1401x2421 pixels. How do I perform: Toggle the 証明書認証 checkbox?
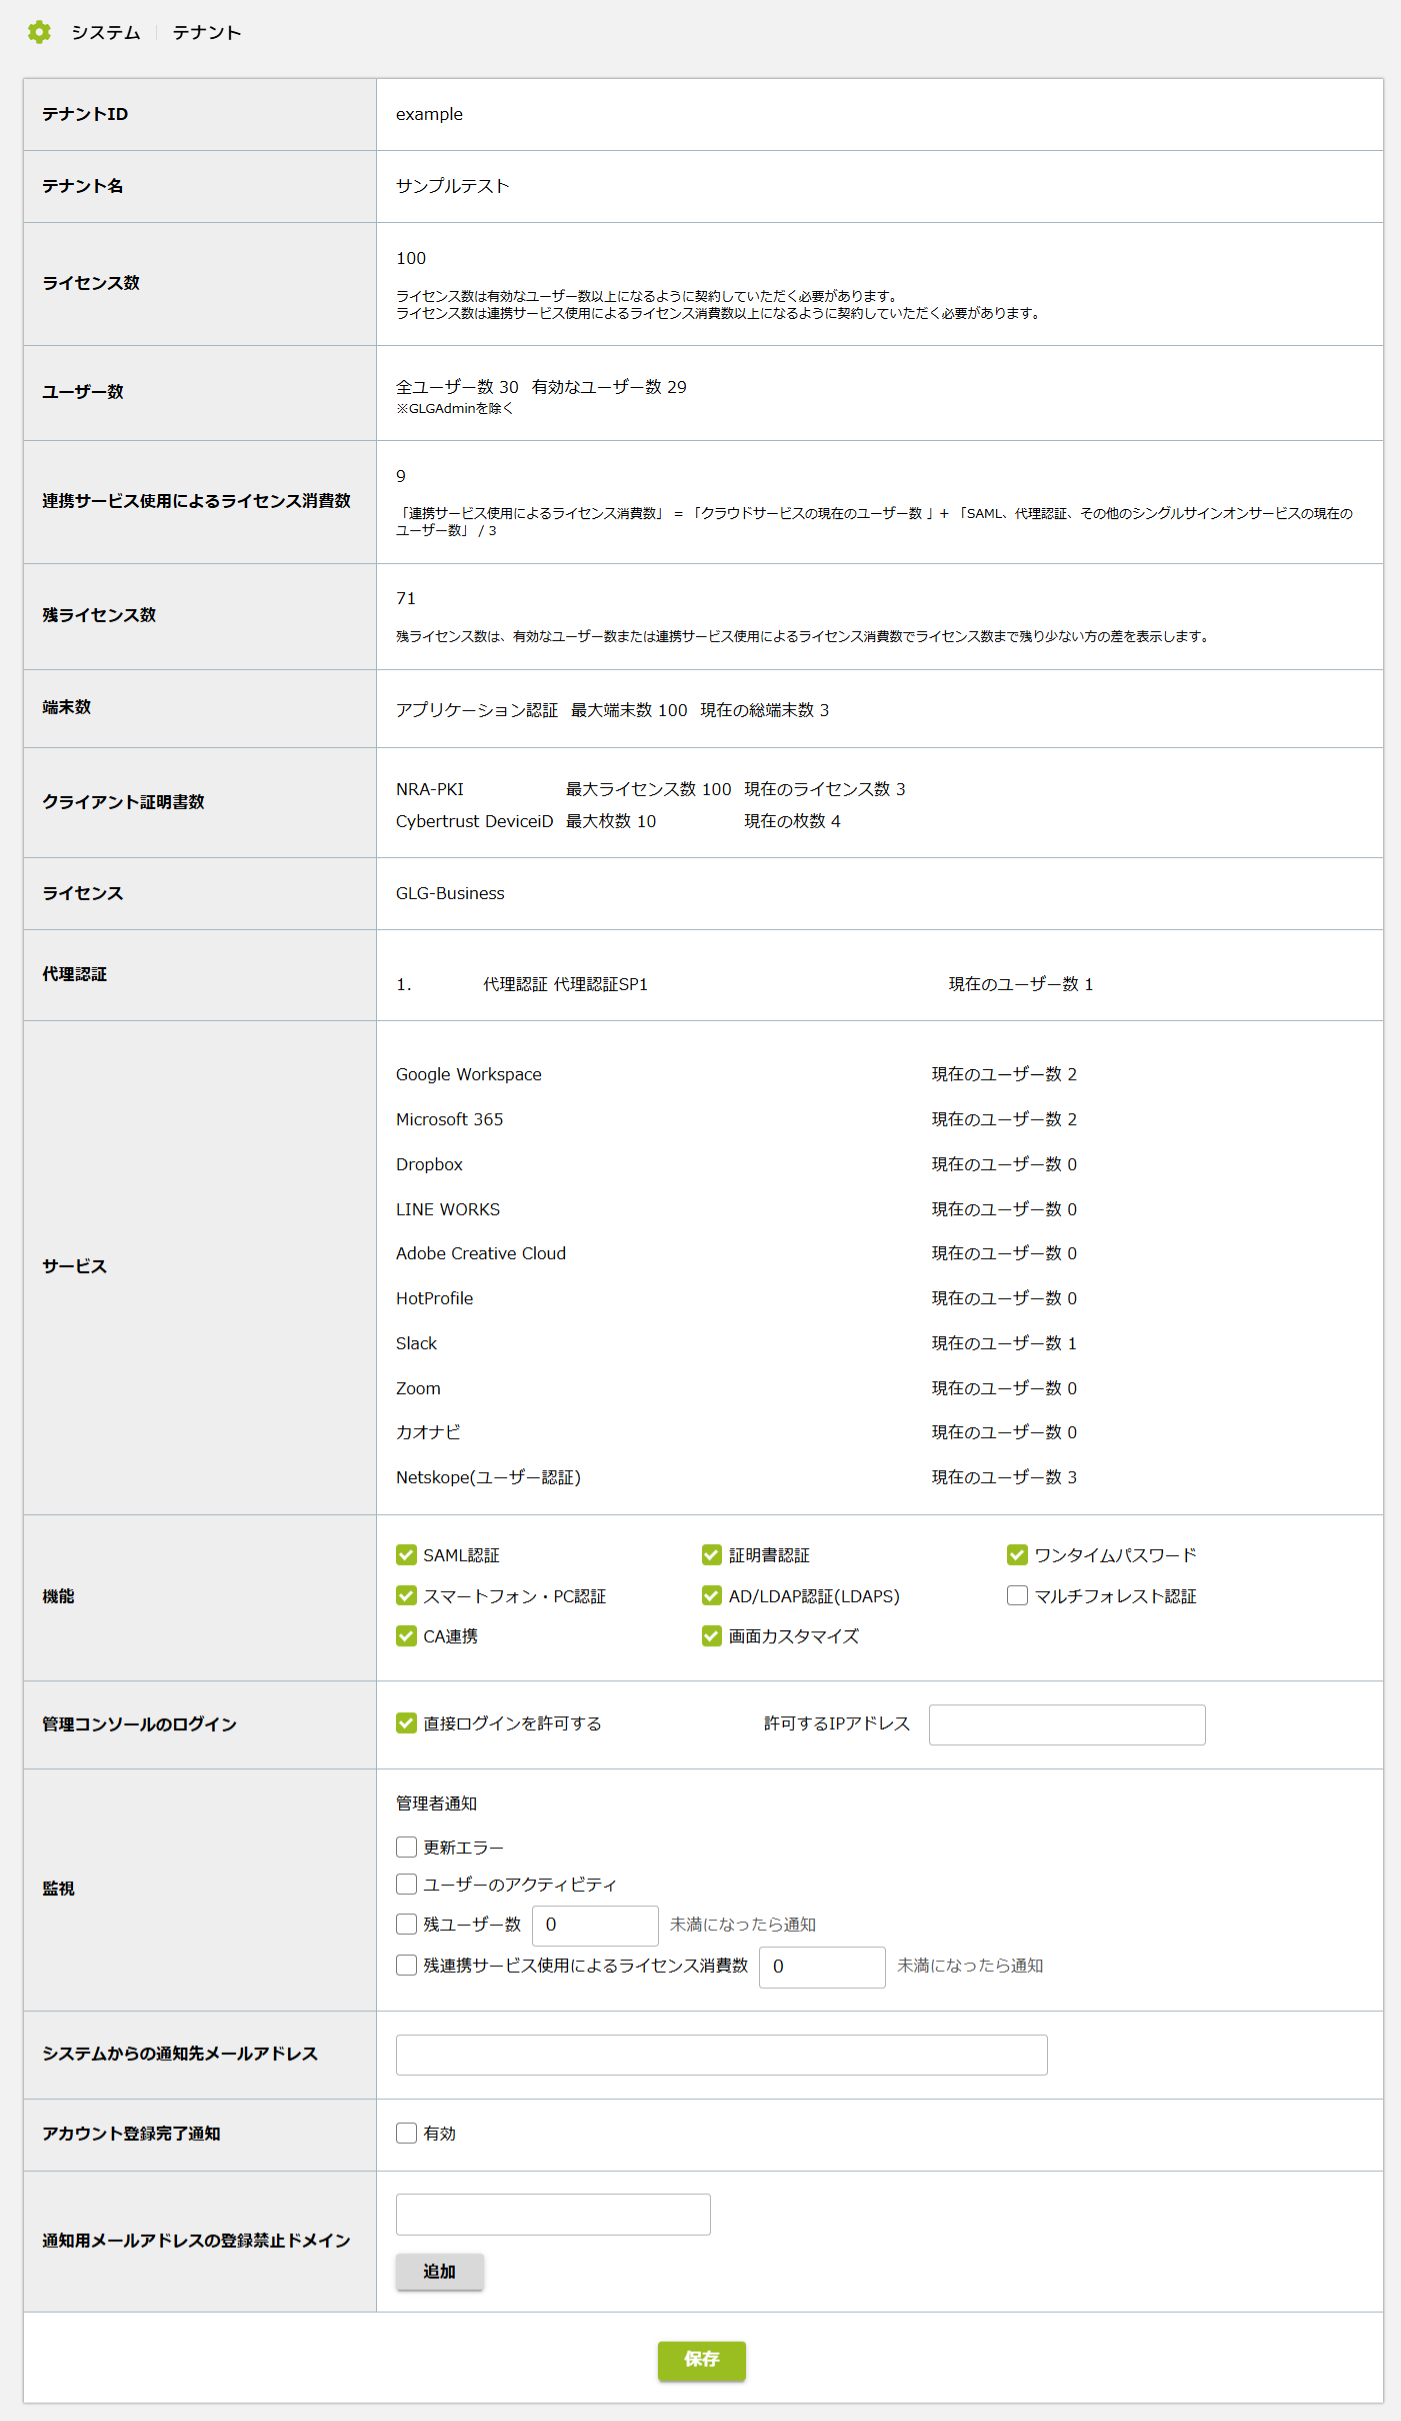pos(712,1555)
